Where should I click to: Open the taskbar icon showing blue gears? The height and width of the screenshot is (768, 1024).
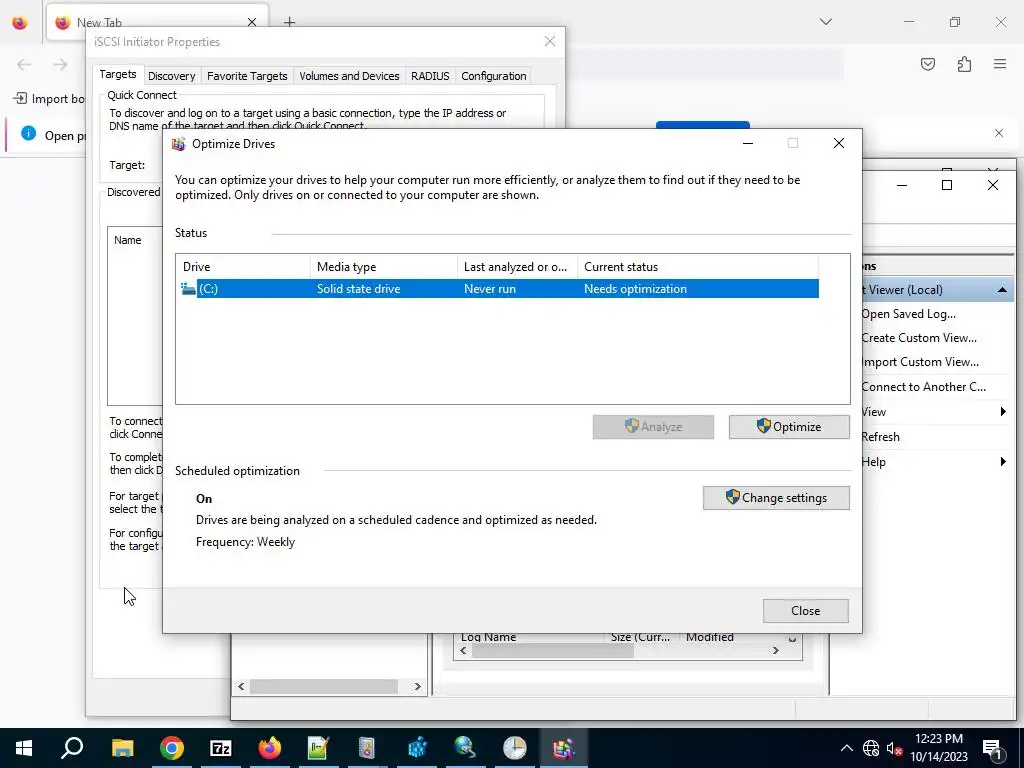coord(417,748)
